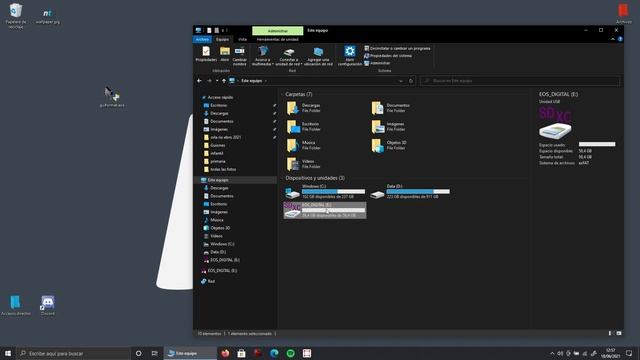Image resolution: width=640 pixels, height=360 pixels.
Task: Open wallpaper.jpg file on desktop
Action: click(x=47, y=16)
